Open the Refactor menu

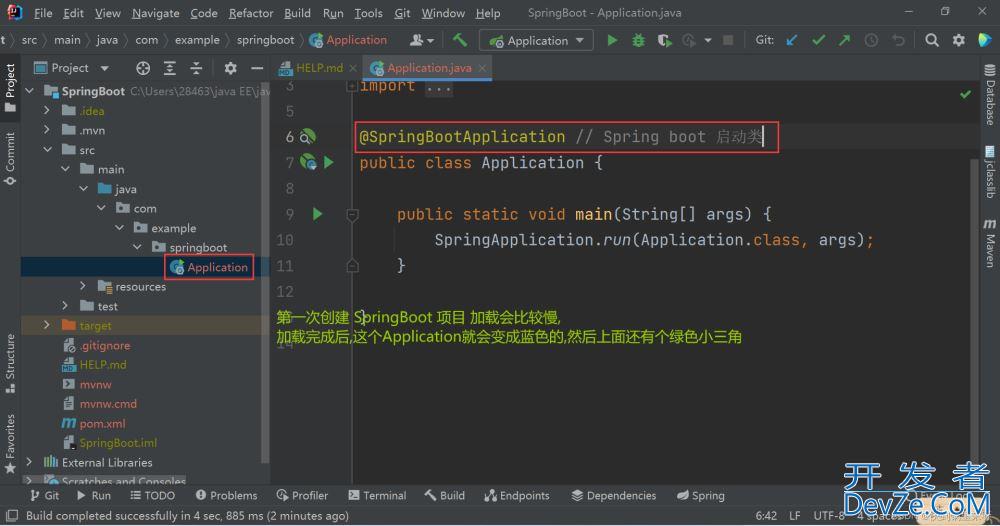pyautogui.click(x=251, y=13)
